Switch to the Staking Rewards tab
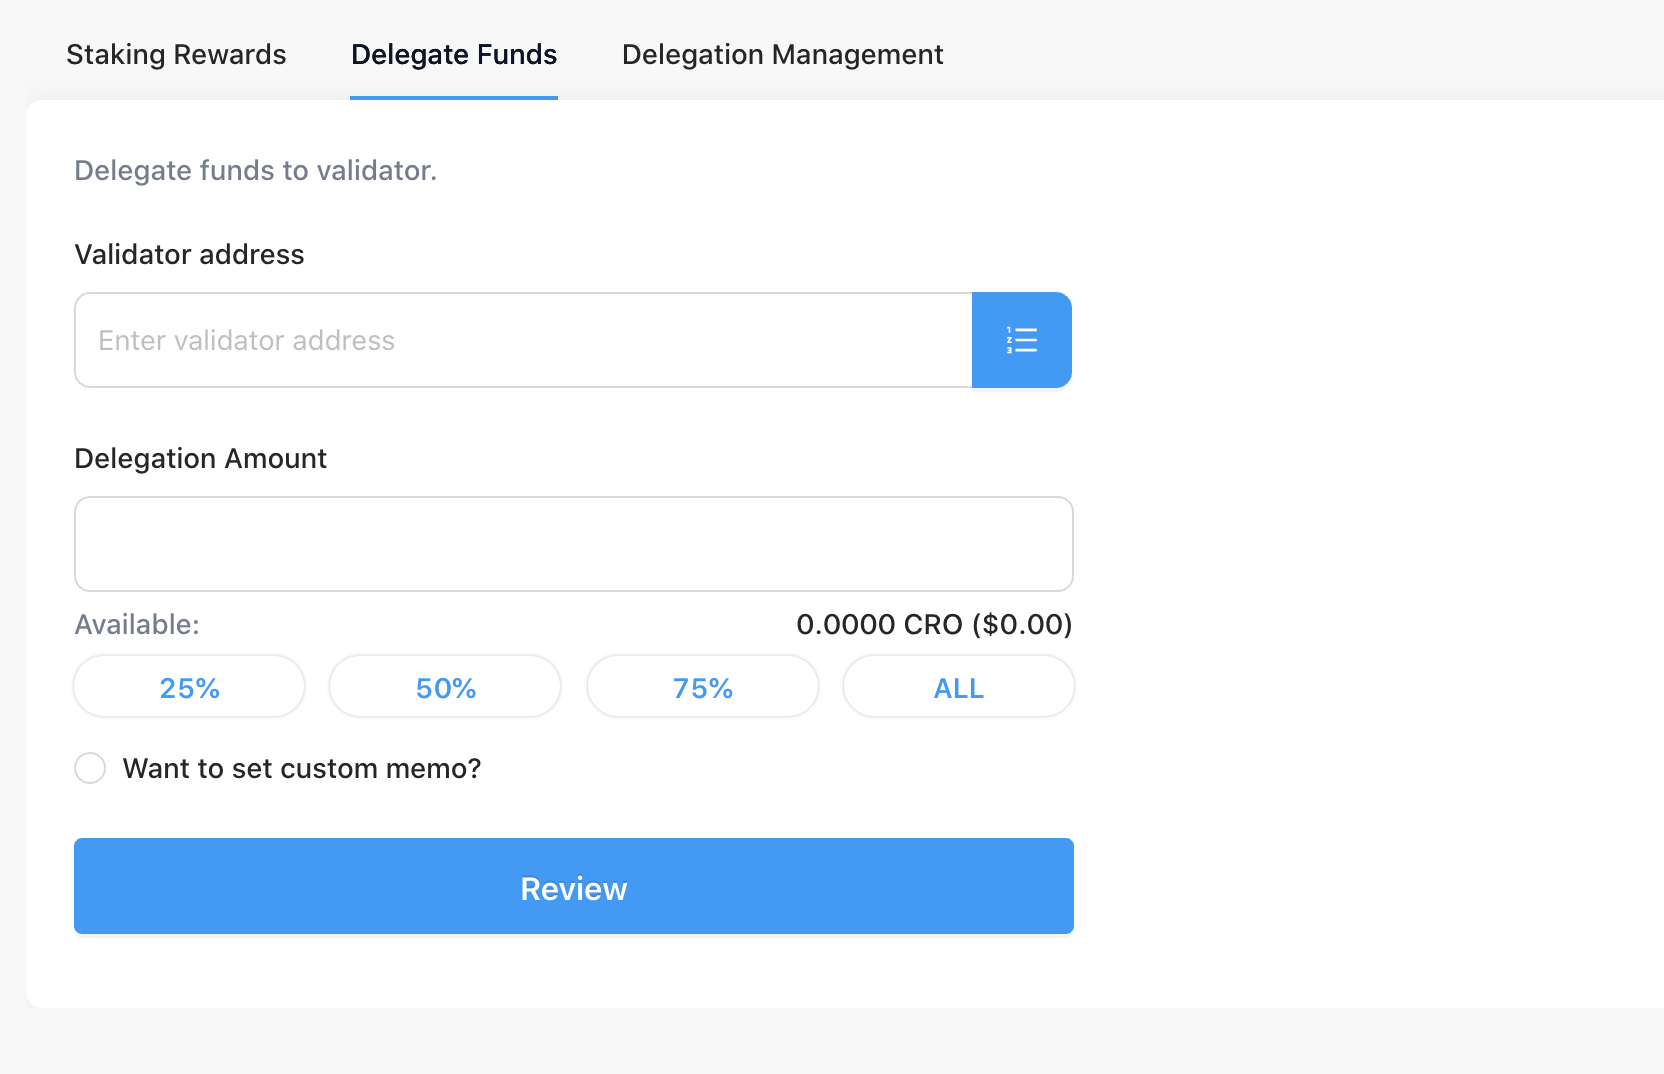 coord(175,55)
